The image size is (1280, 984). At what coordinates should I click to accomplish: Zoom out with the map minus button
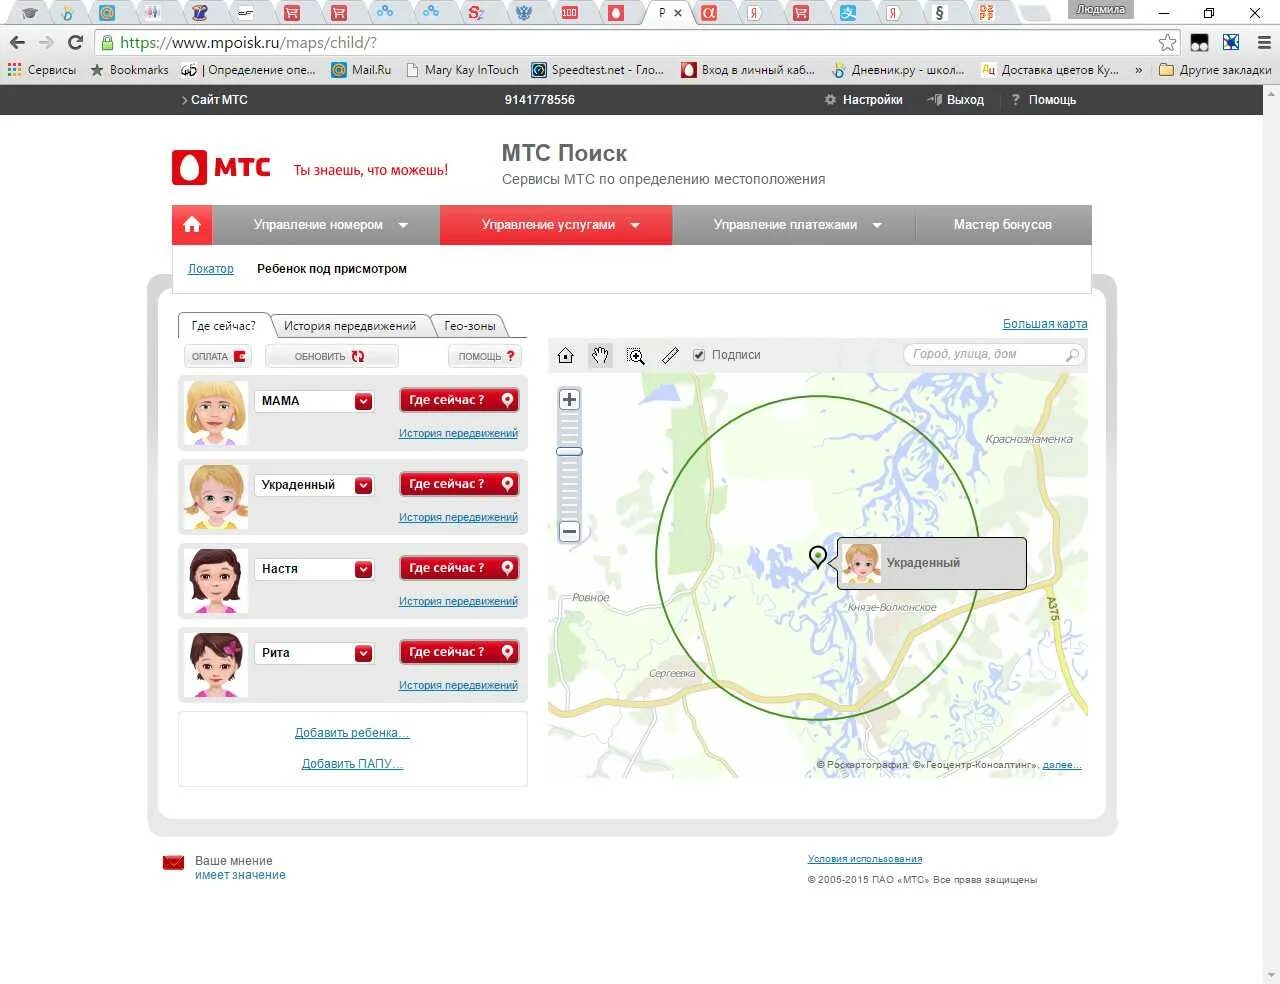(x=569, y=531)
